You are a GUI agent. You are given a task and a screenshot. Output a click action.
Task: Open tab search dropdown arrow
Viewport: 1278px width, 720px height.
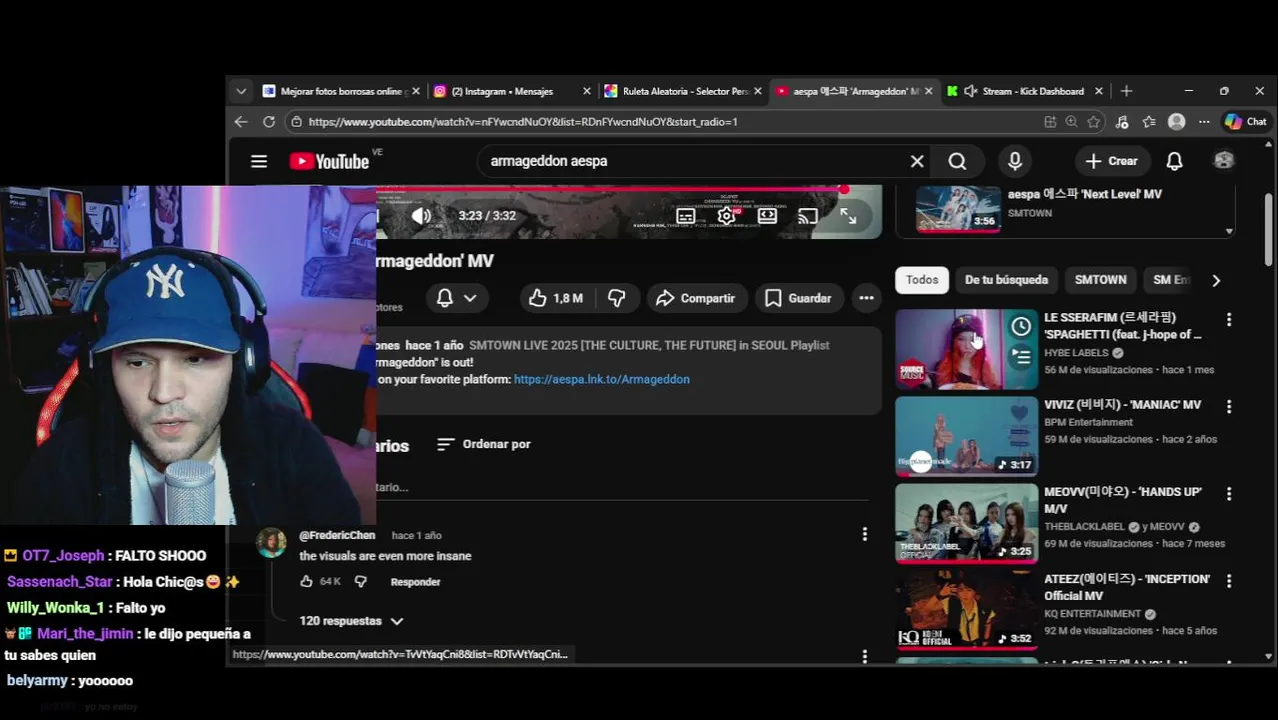click(241, 91)
